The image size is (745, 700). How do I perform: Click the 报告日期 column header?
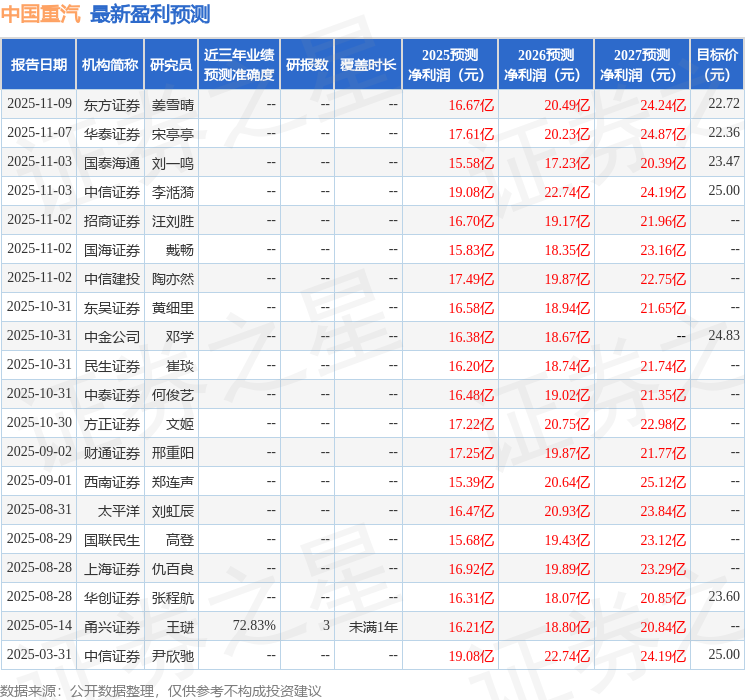(x=38, y=65)
